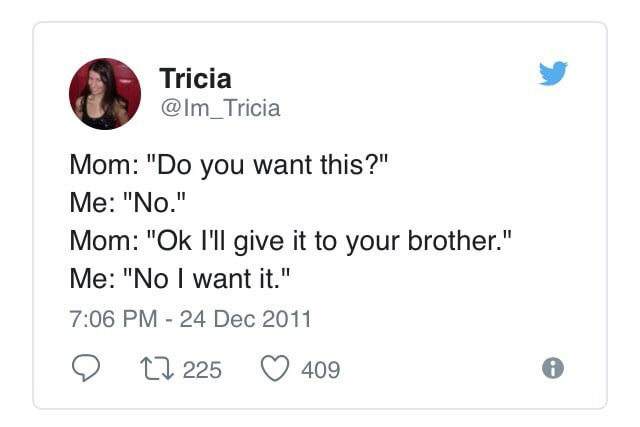Click the word Mom on the first line
Viewport: 640px width, 427px height.
[100, 165]
